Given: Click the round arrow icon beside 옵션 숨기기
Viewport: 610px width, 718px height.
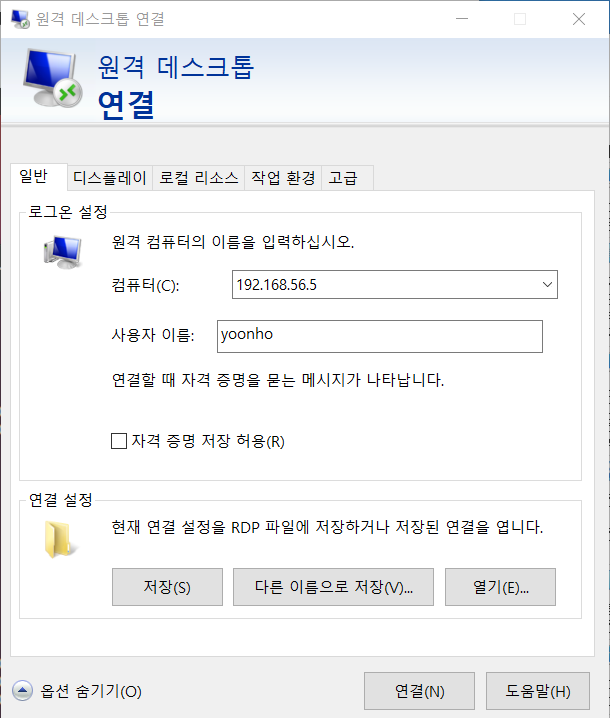Looking at the screenshot, I should (x=22, y=691).
